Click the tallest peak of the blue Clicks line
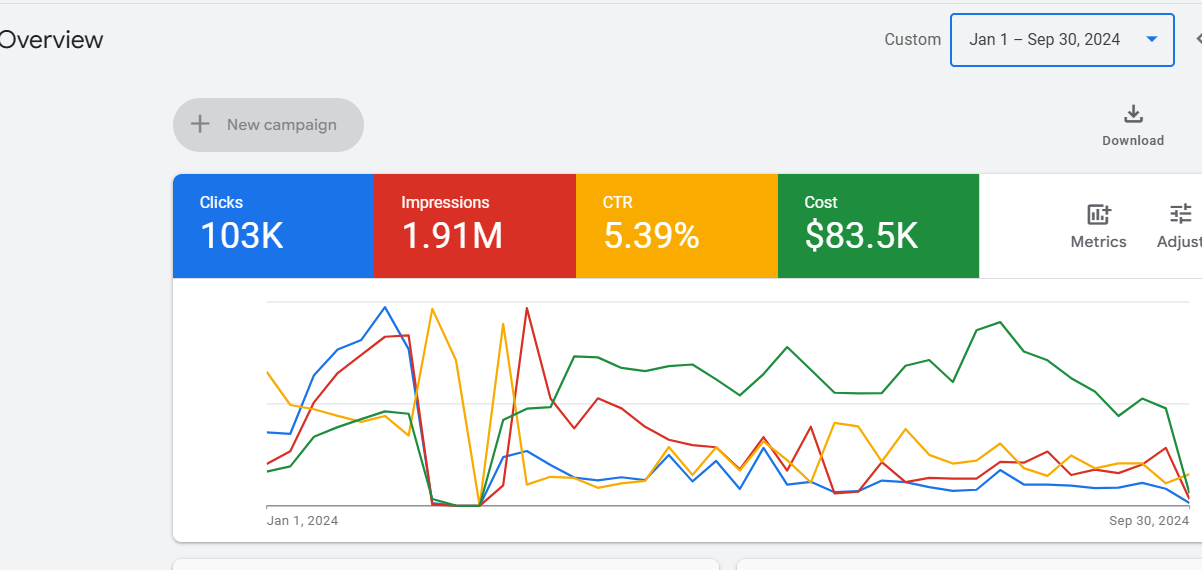This screenshot has height=570, width=1202. 385,307
